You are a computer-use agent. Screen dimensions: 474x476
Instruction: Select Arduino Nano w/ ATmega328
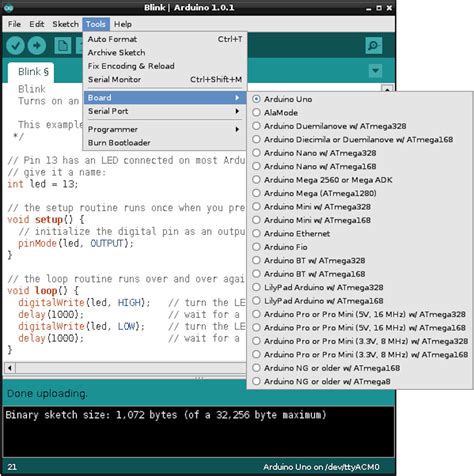pos(360,153)
